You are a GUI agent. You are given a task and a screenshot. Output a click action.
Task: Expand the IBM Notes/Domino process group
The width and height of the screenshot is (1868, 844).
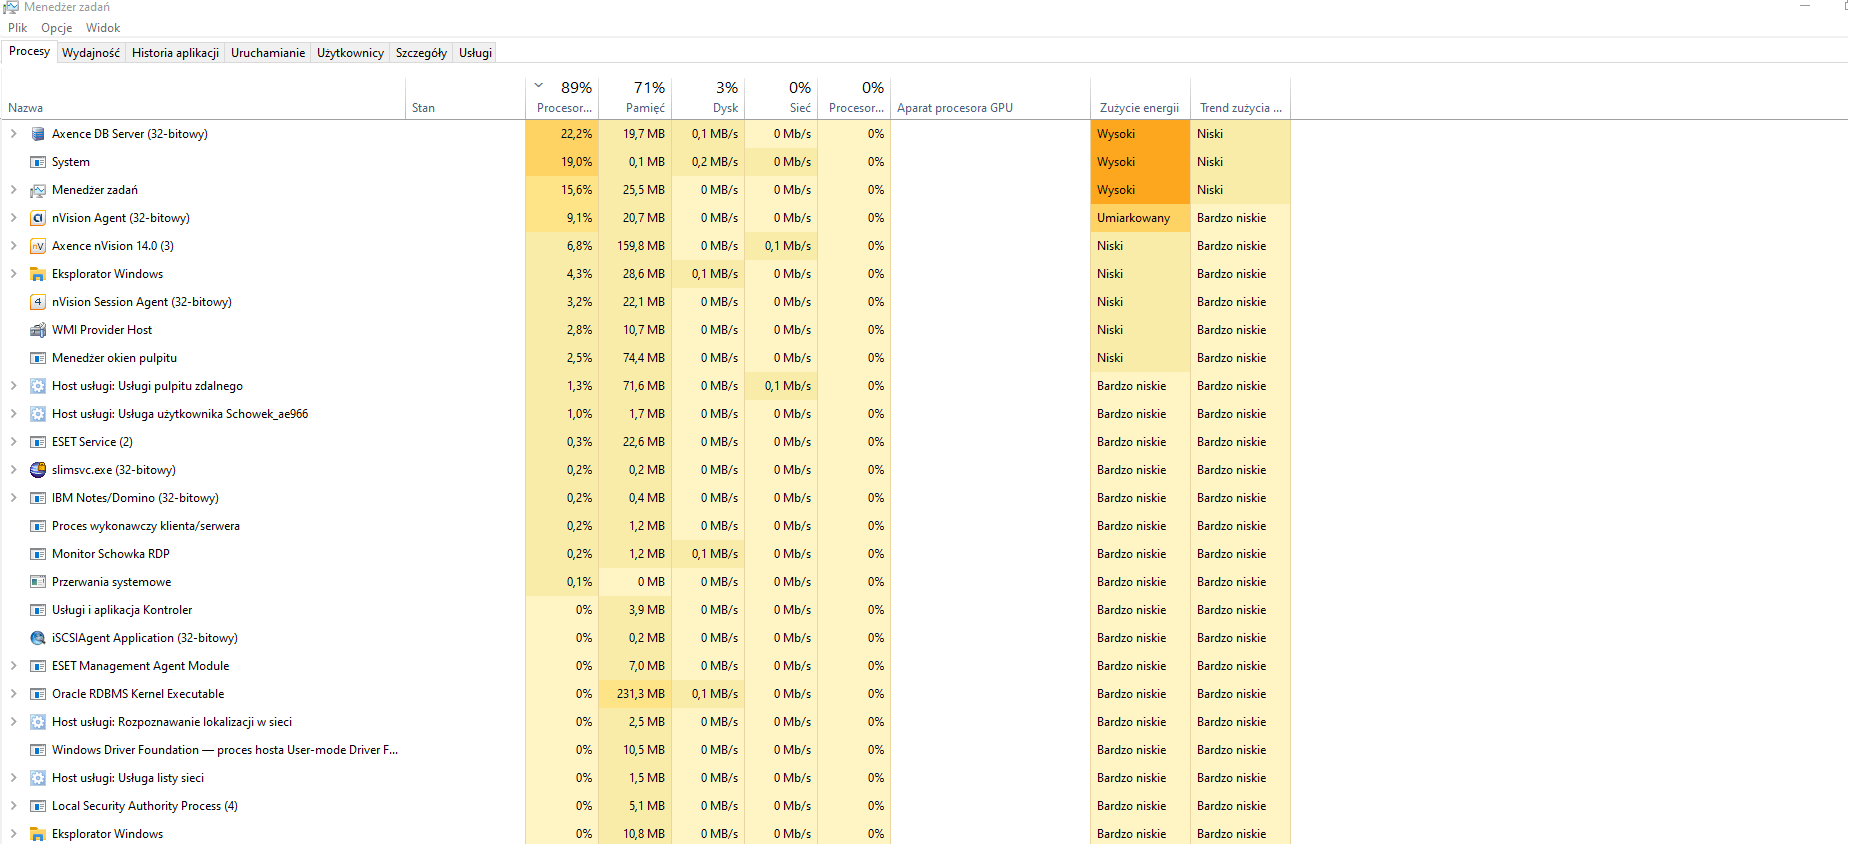pos(13,498)
